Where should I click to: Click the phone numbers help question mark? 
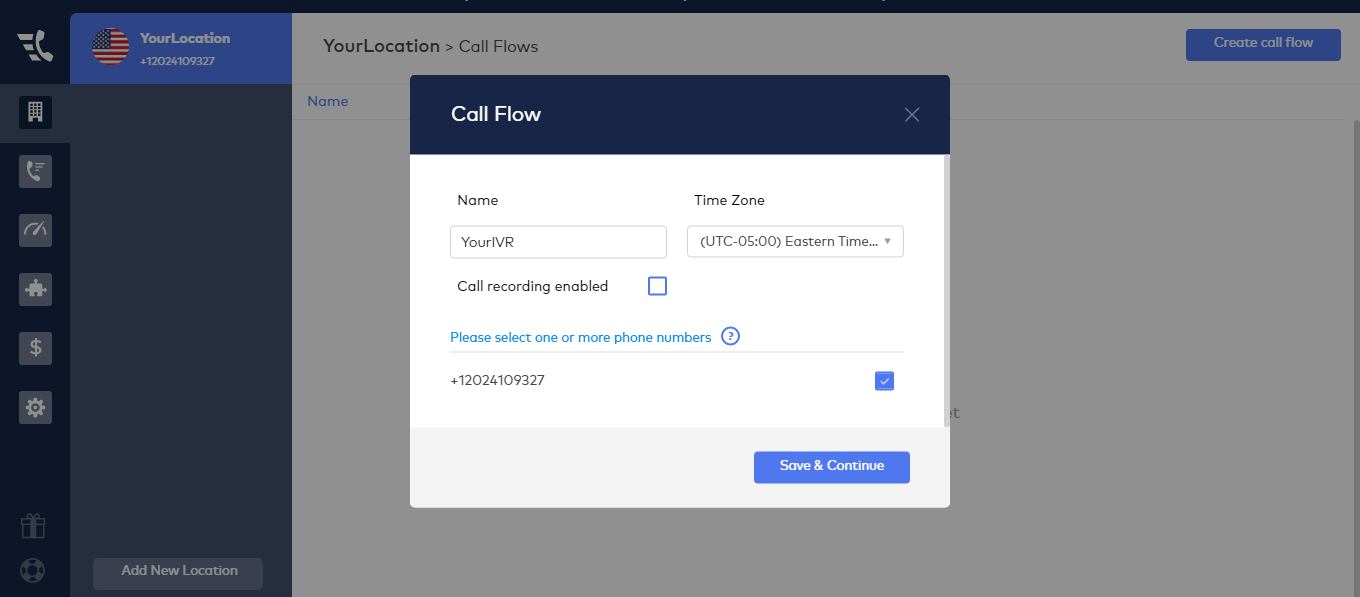pos(730,337)
